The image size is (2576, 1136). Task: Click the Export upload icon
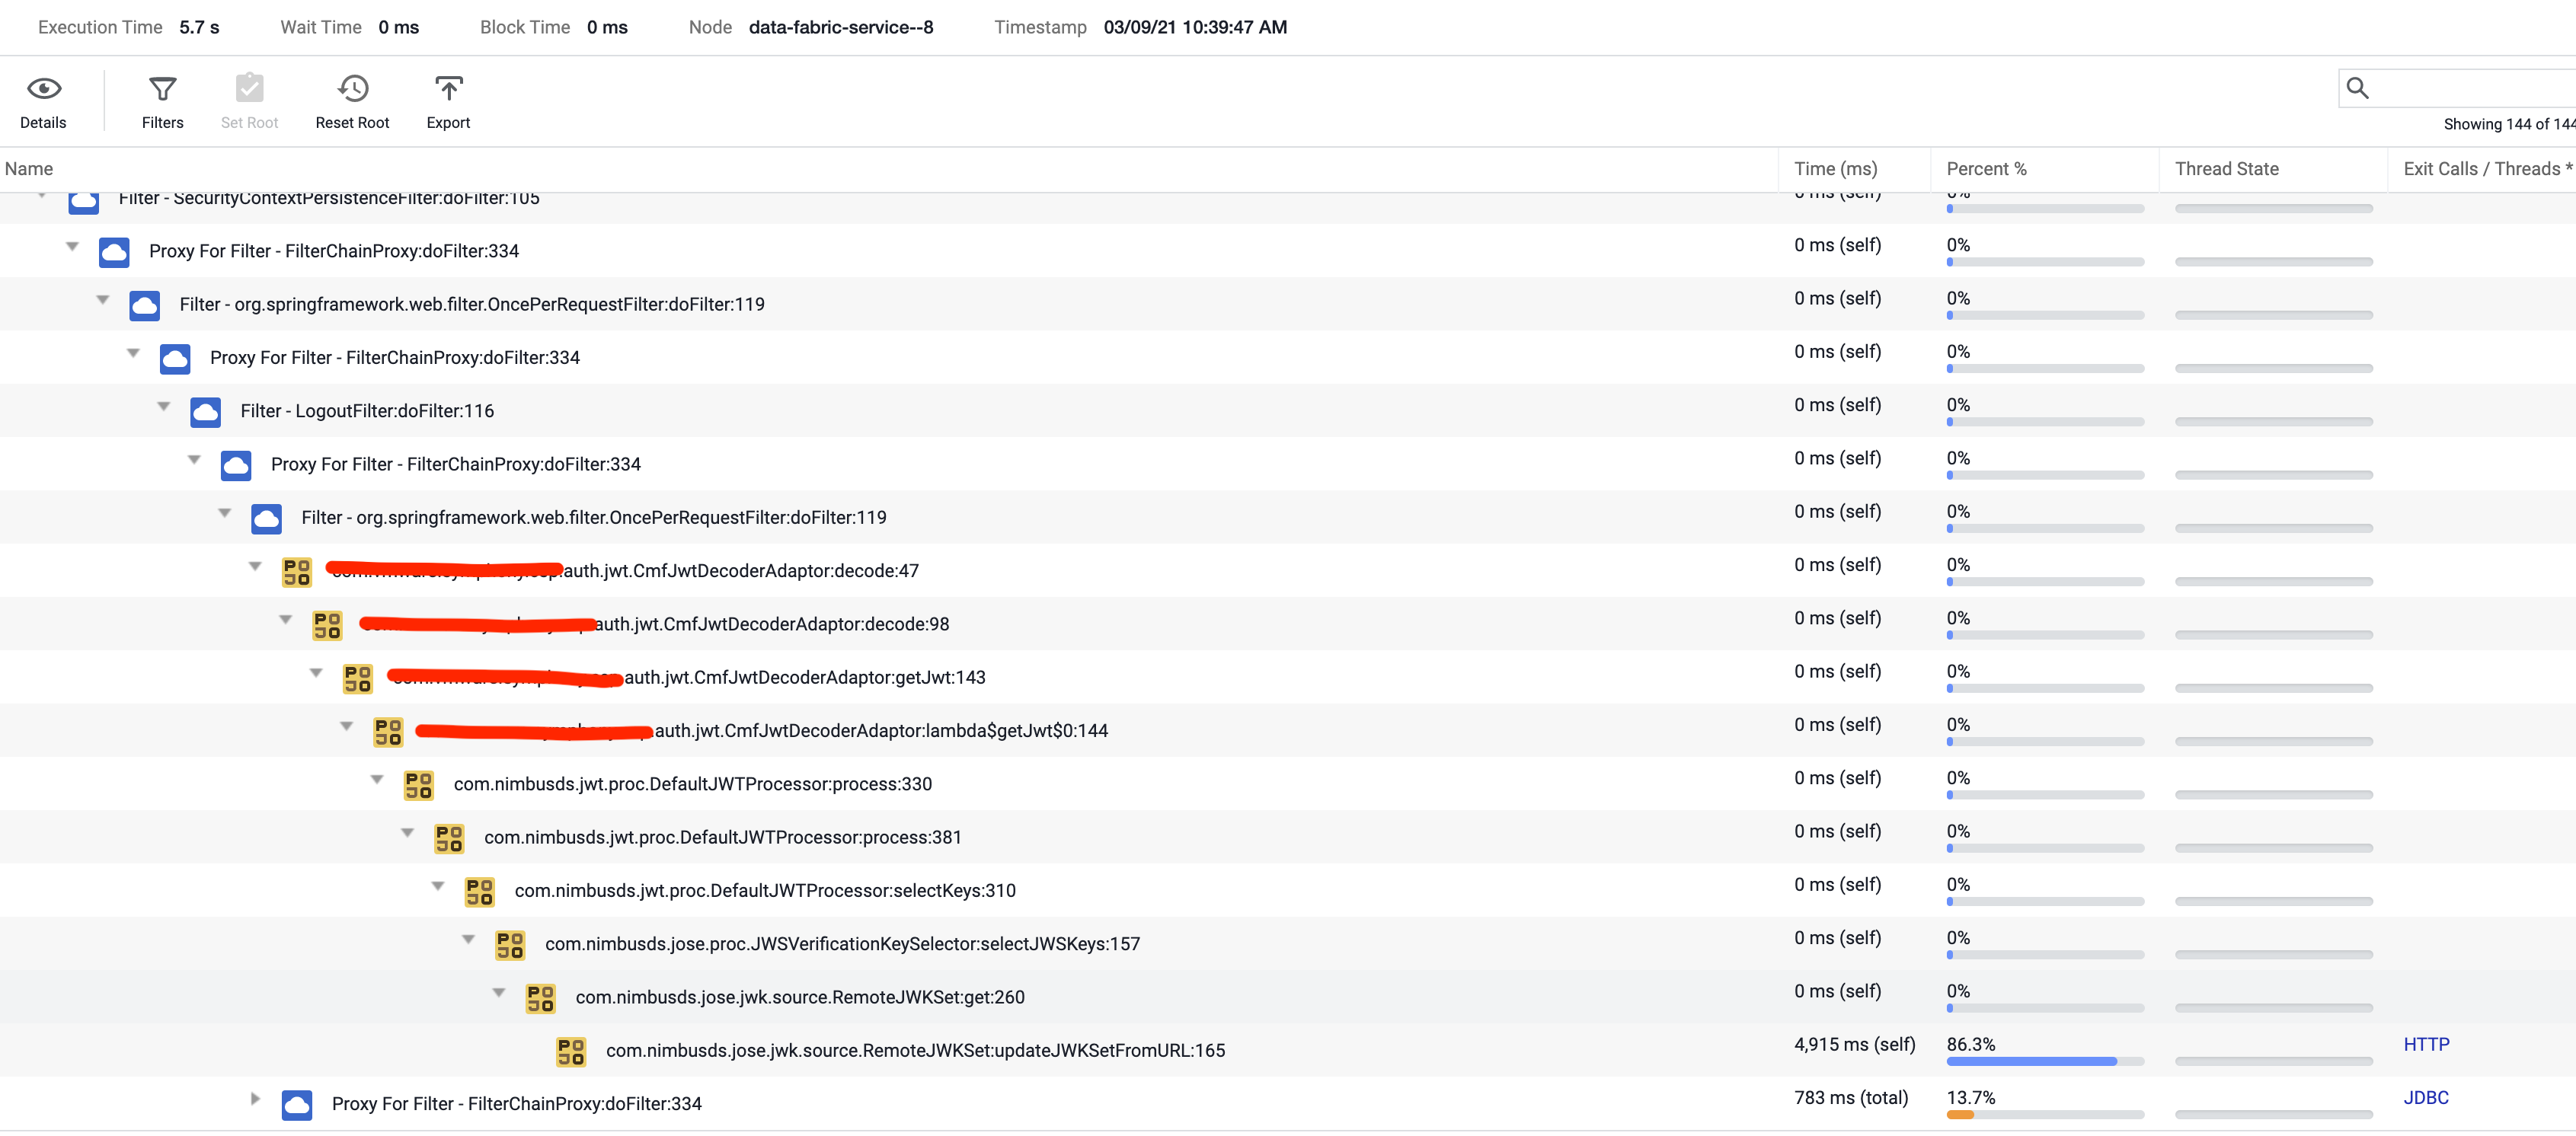coord(448,89)
